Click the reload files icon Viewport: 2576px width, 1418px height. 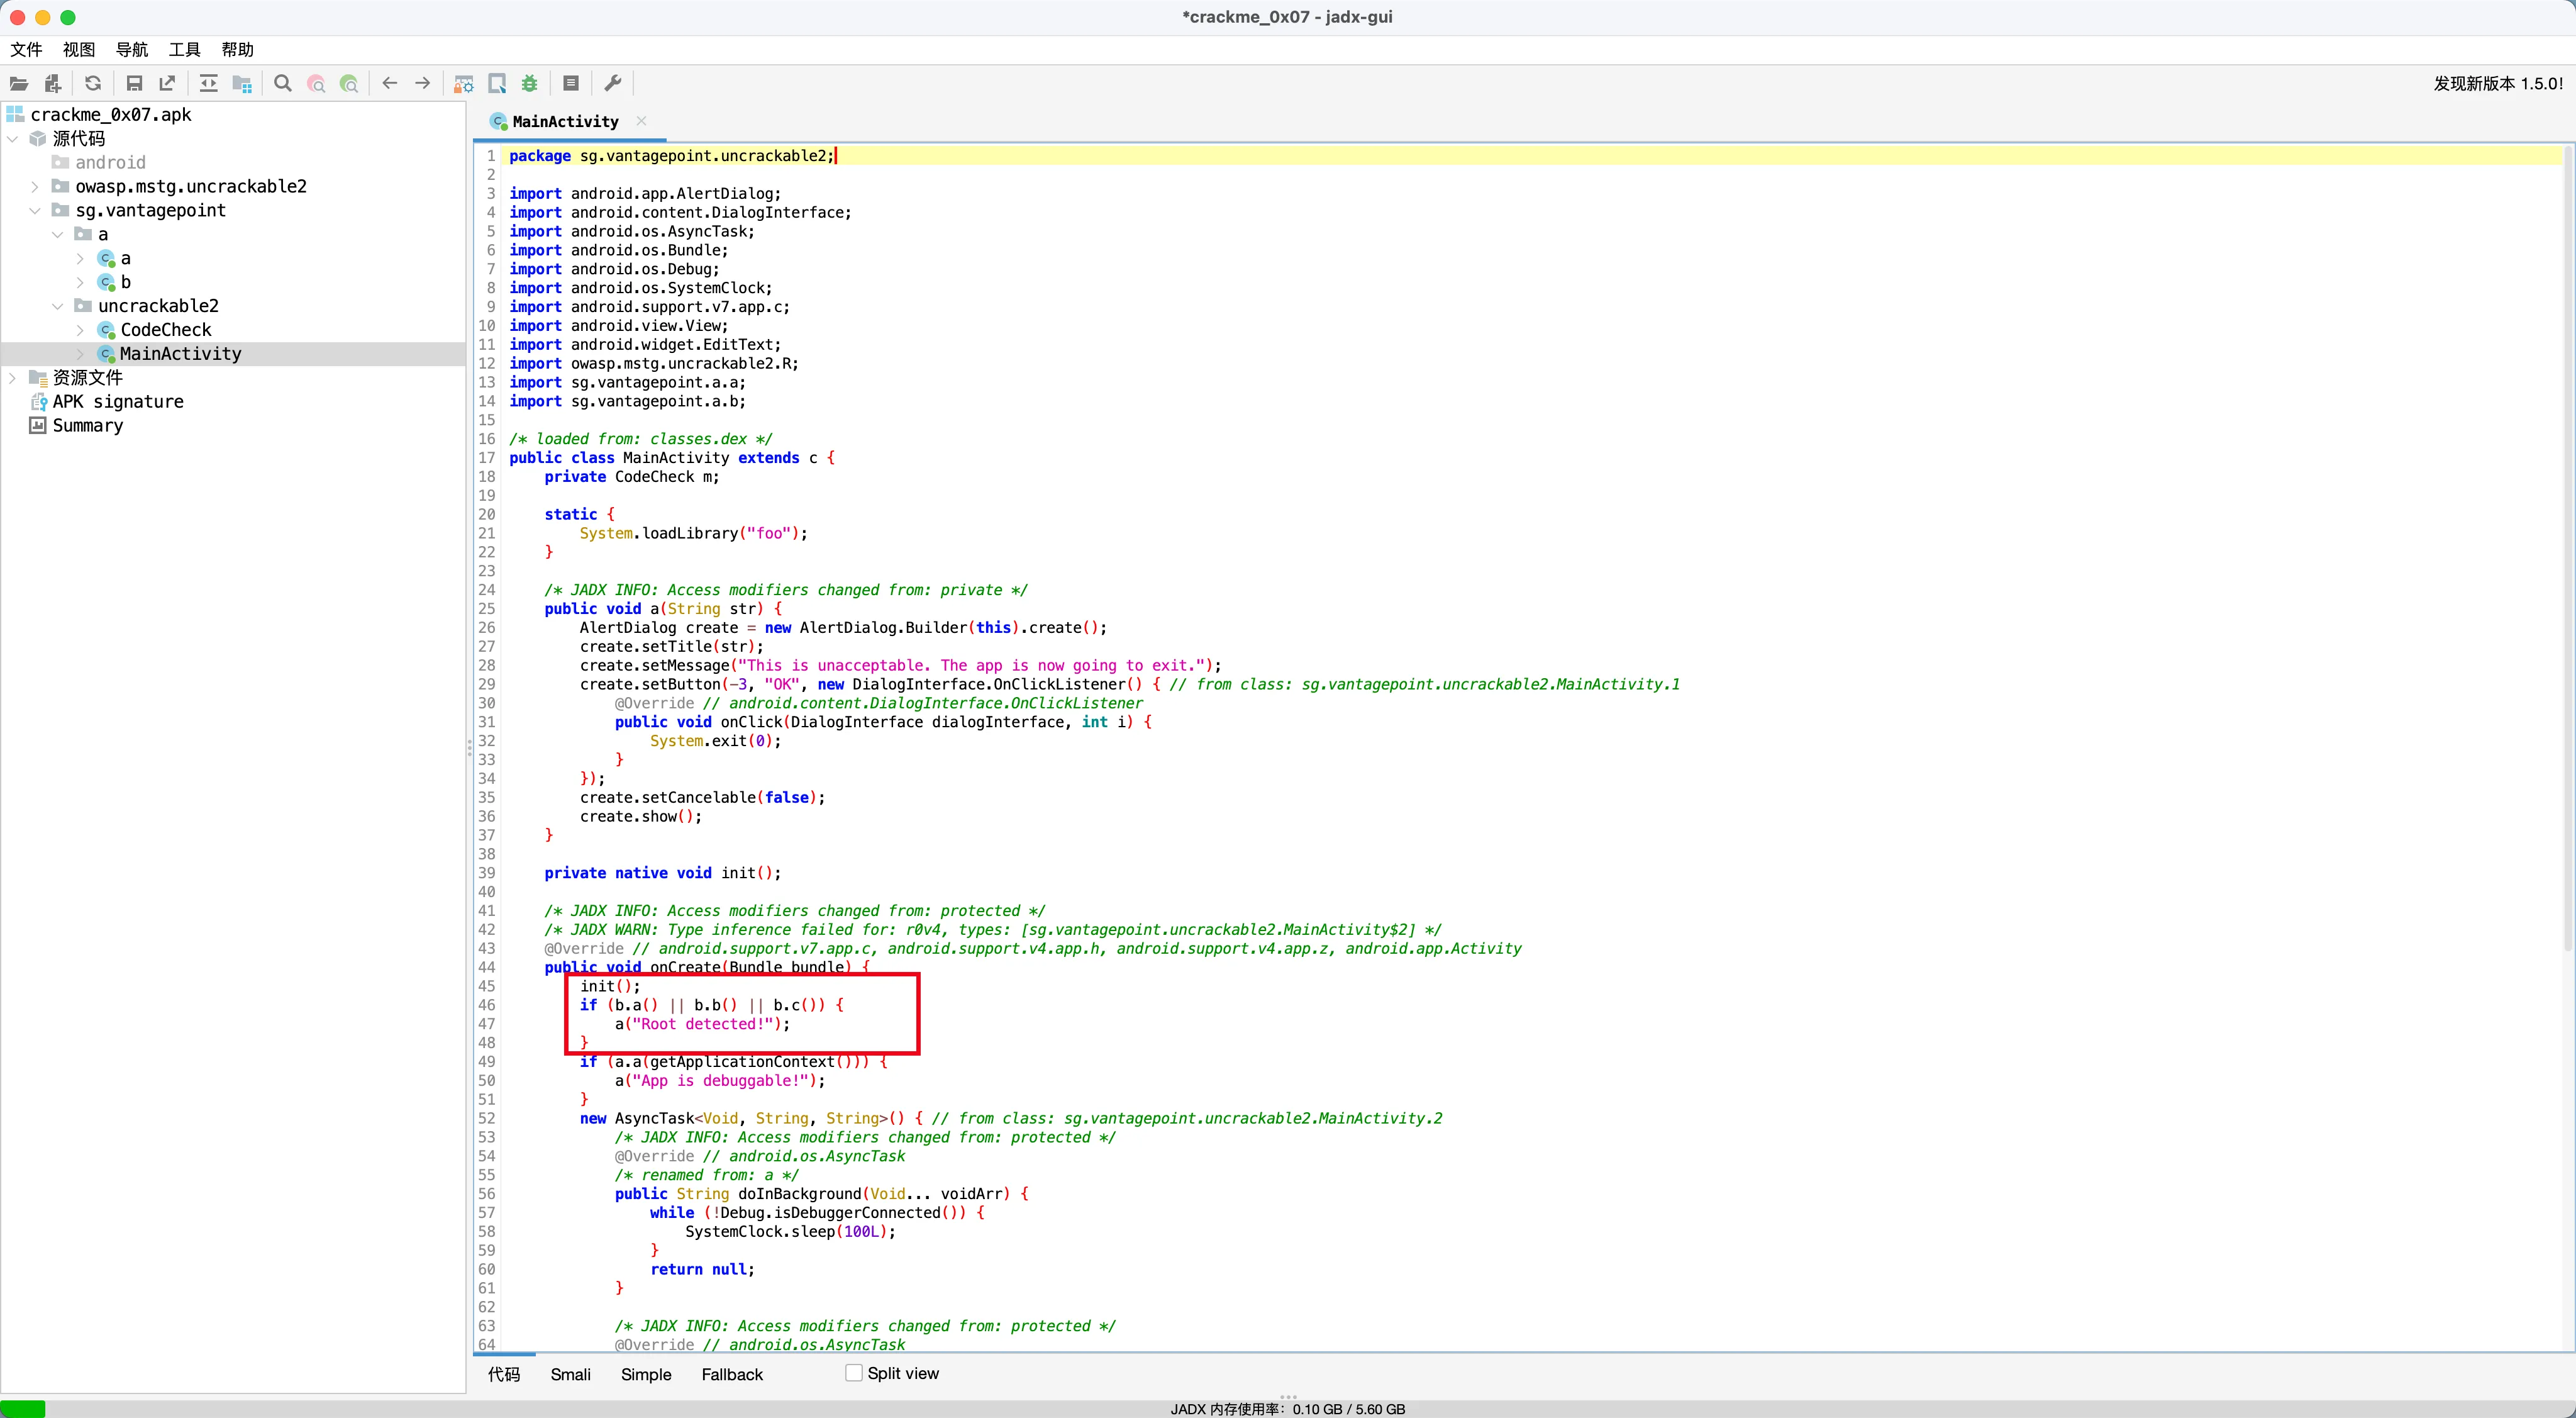[93, 84]
